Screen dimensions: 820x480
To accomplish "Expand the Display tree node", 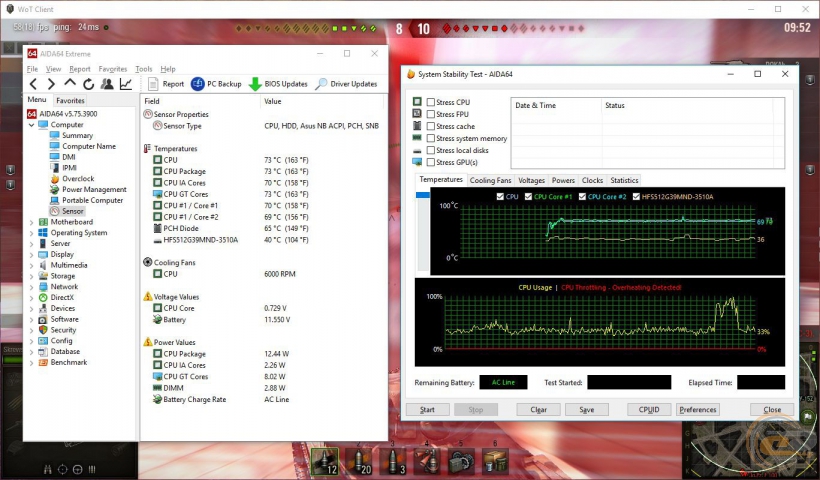I will tap(31, 255).
